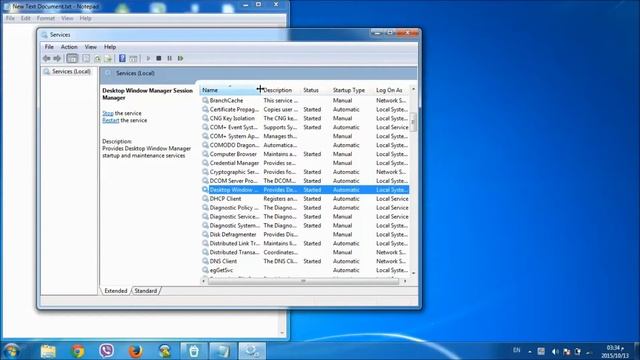This screenshot has width=640, height=360.
Task: Select the DCOM Server Process Launcher row
Action: pos(305,181)
